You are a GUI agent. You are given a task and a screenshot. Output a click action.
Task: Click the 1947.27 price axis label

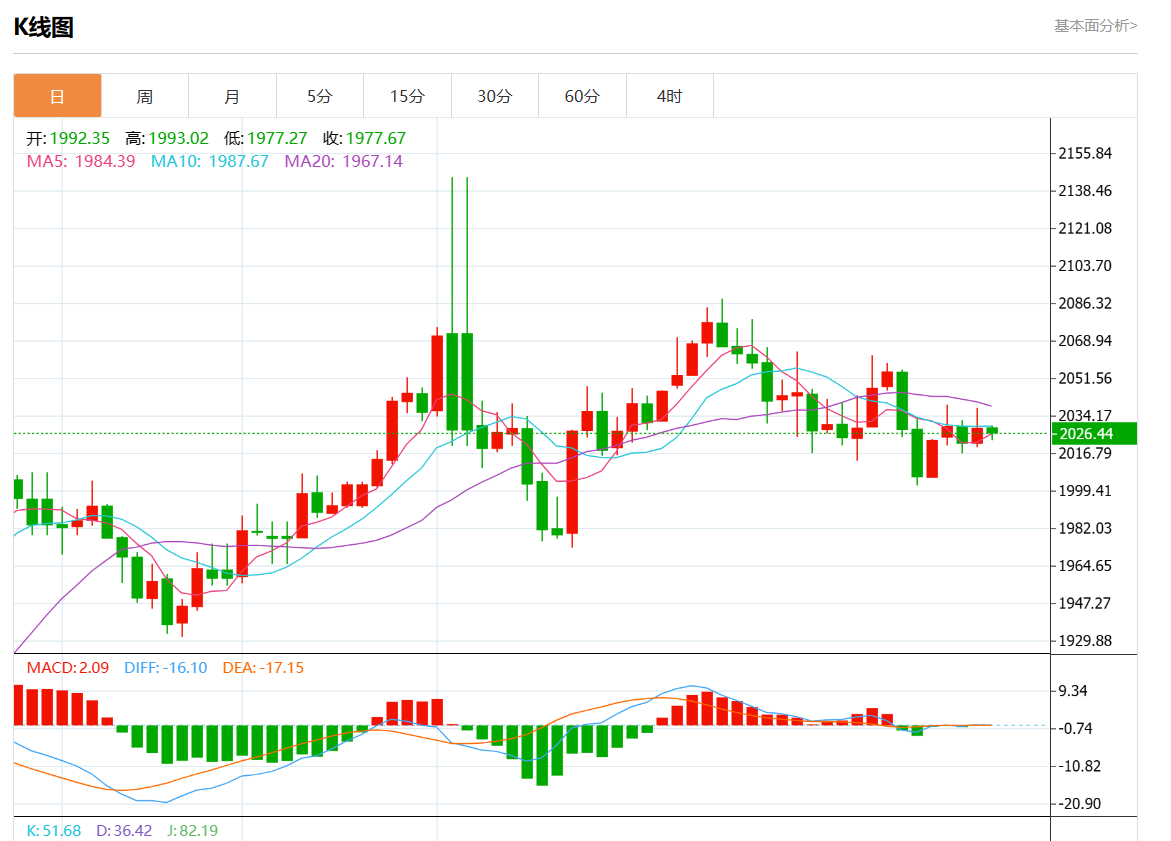pyautogui.click(x=1085, y=603)
